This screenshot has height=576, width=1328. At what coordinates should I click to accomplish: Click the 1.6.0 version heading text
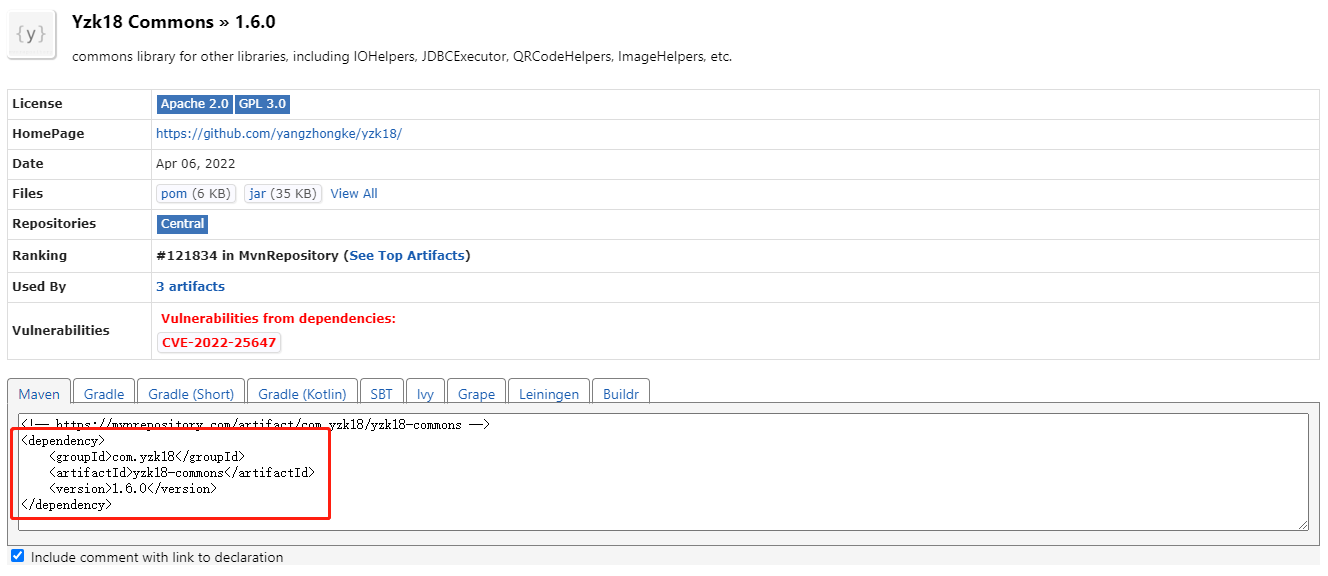pos(255,22)
